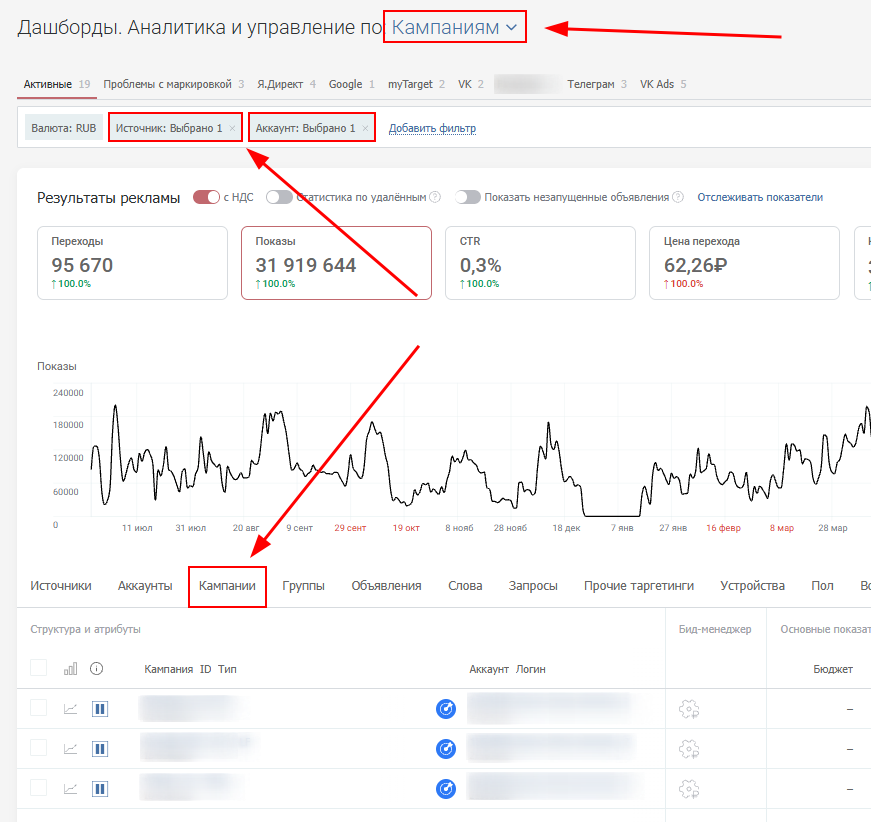Open the Валюта: RUB filter

(64, 128)
